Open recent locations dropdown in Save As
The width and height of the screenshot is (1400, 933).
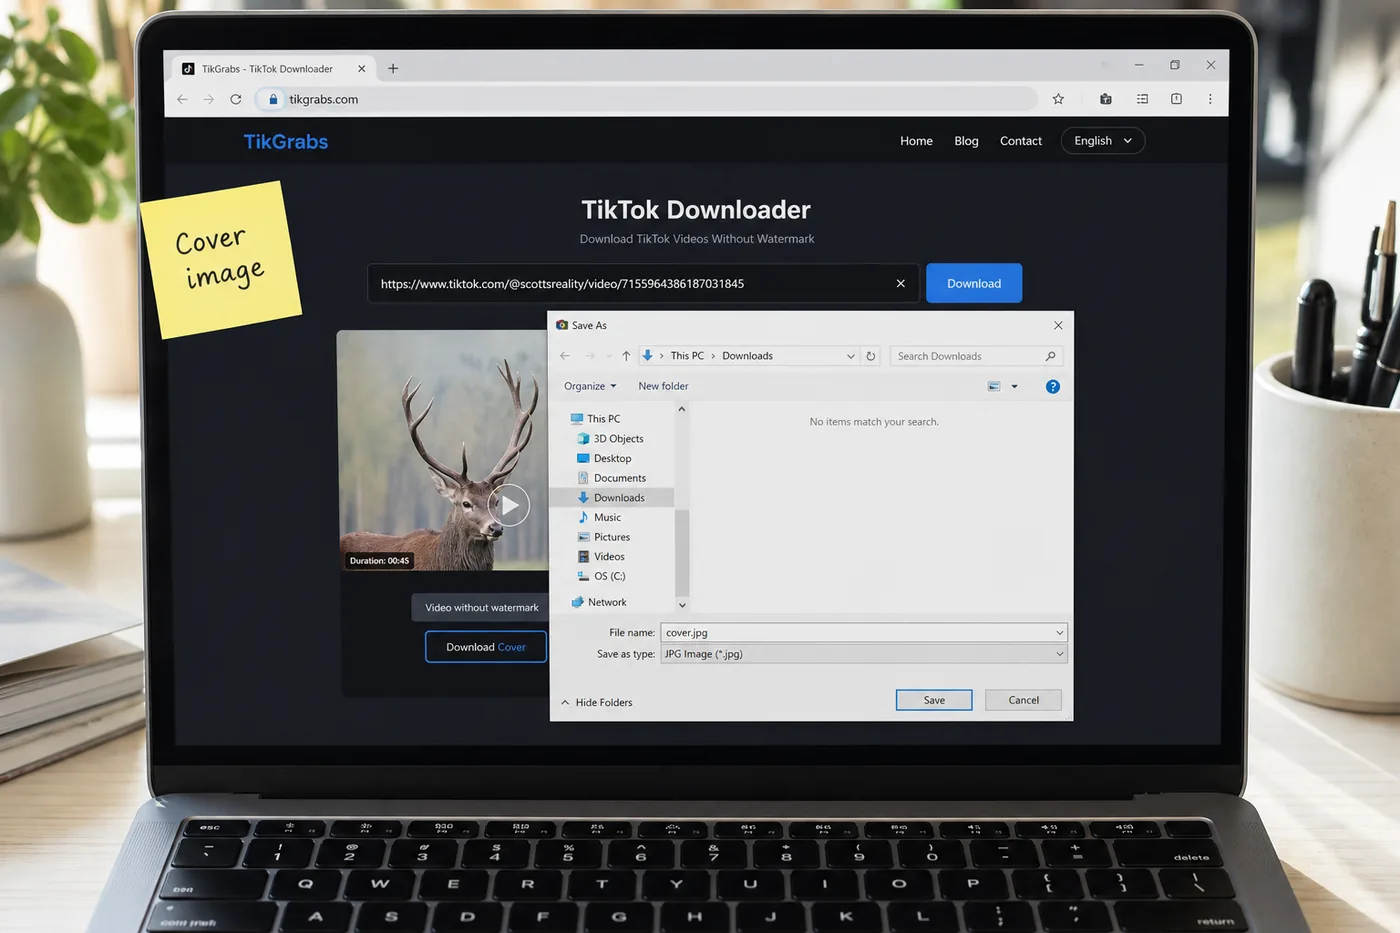[608, 356]
